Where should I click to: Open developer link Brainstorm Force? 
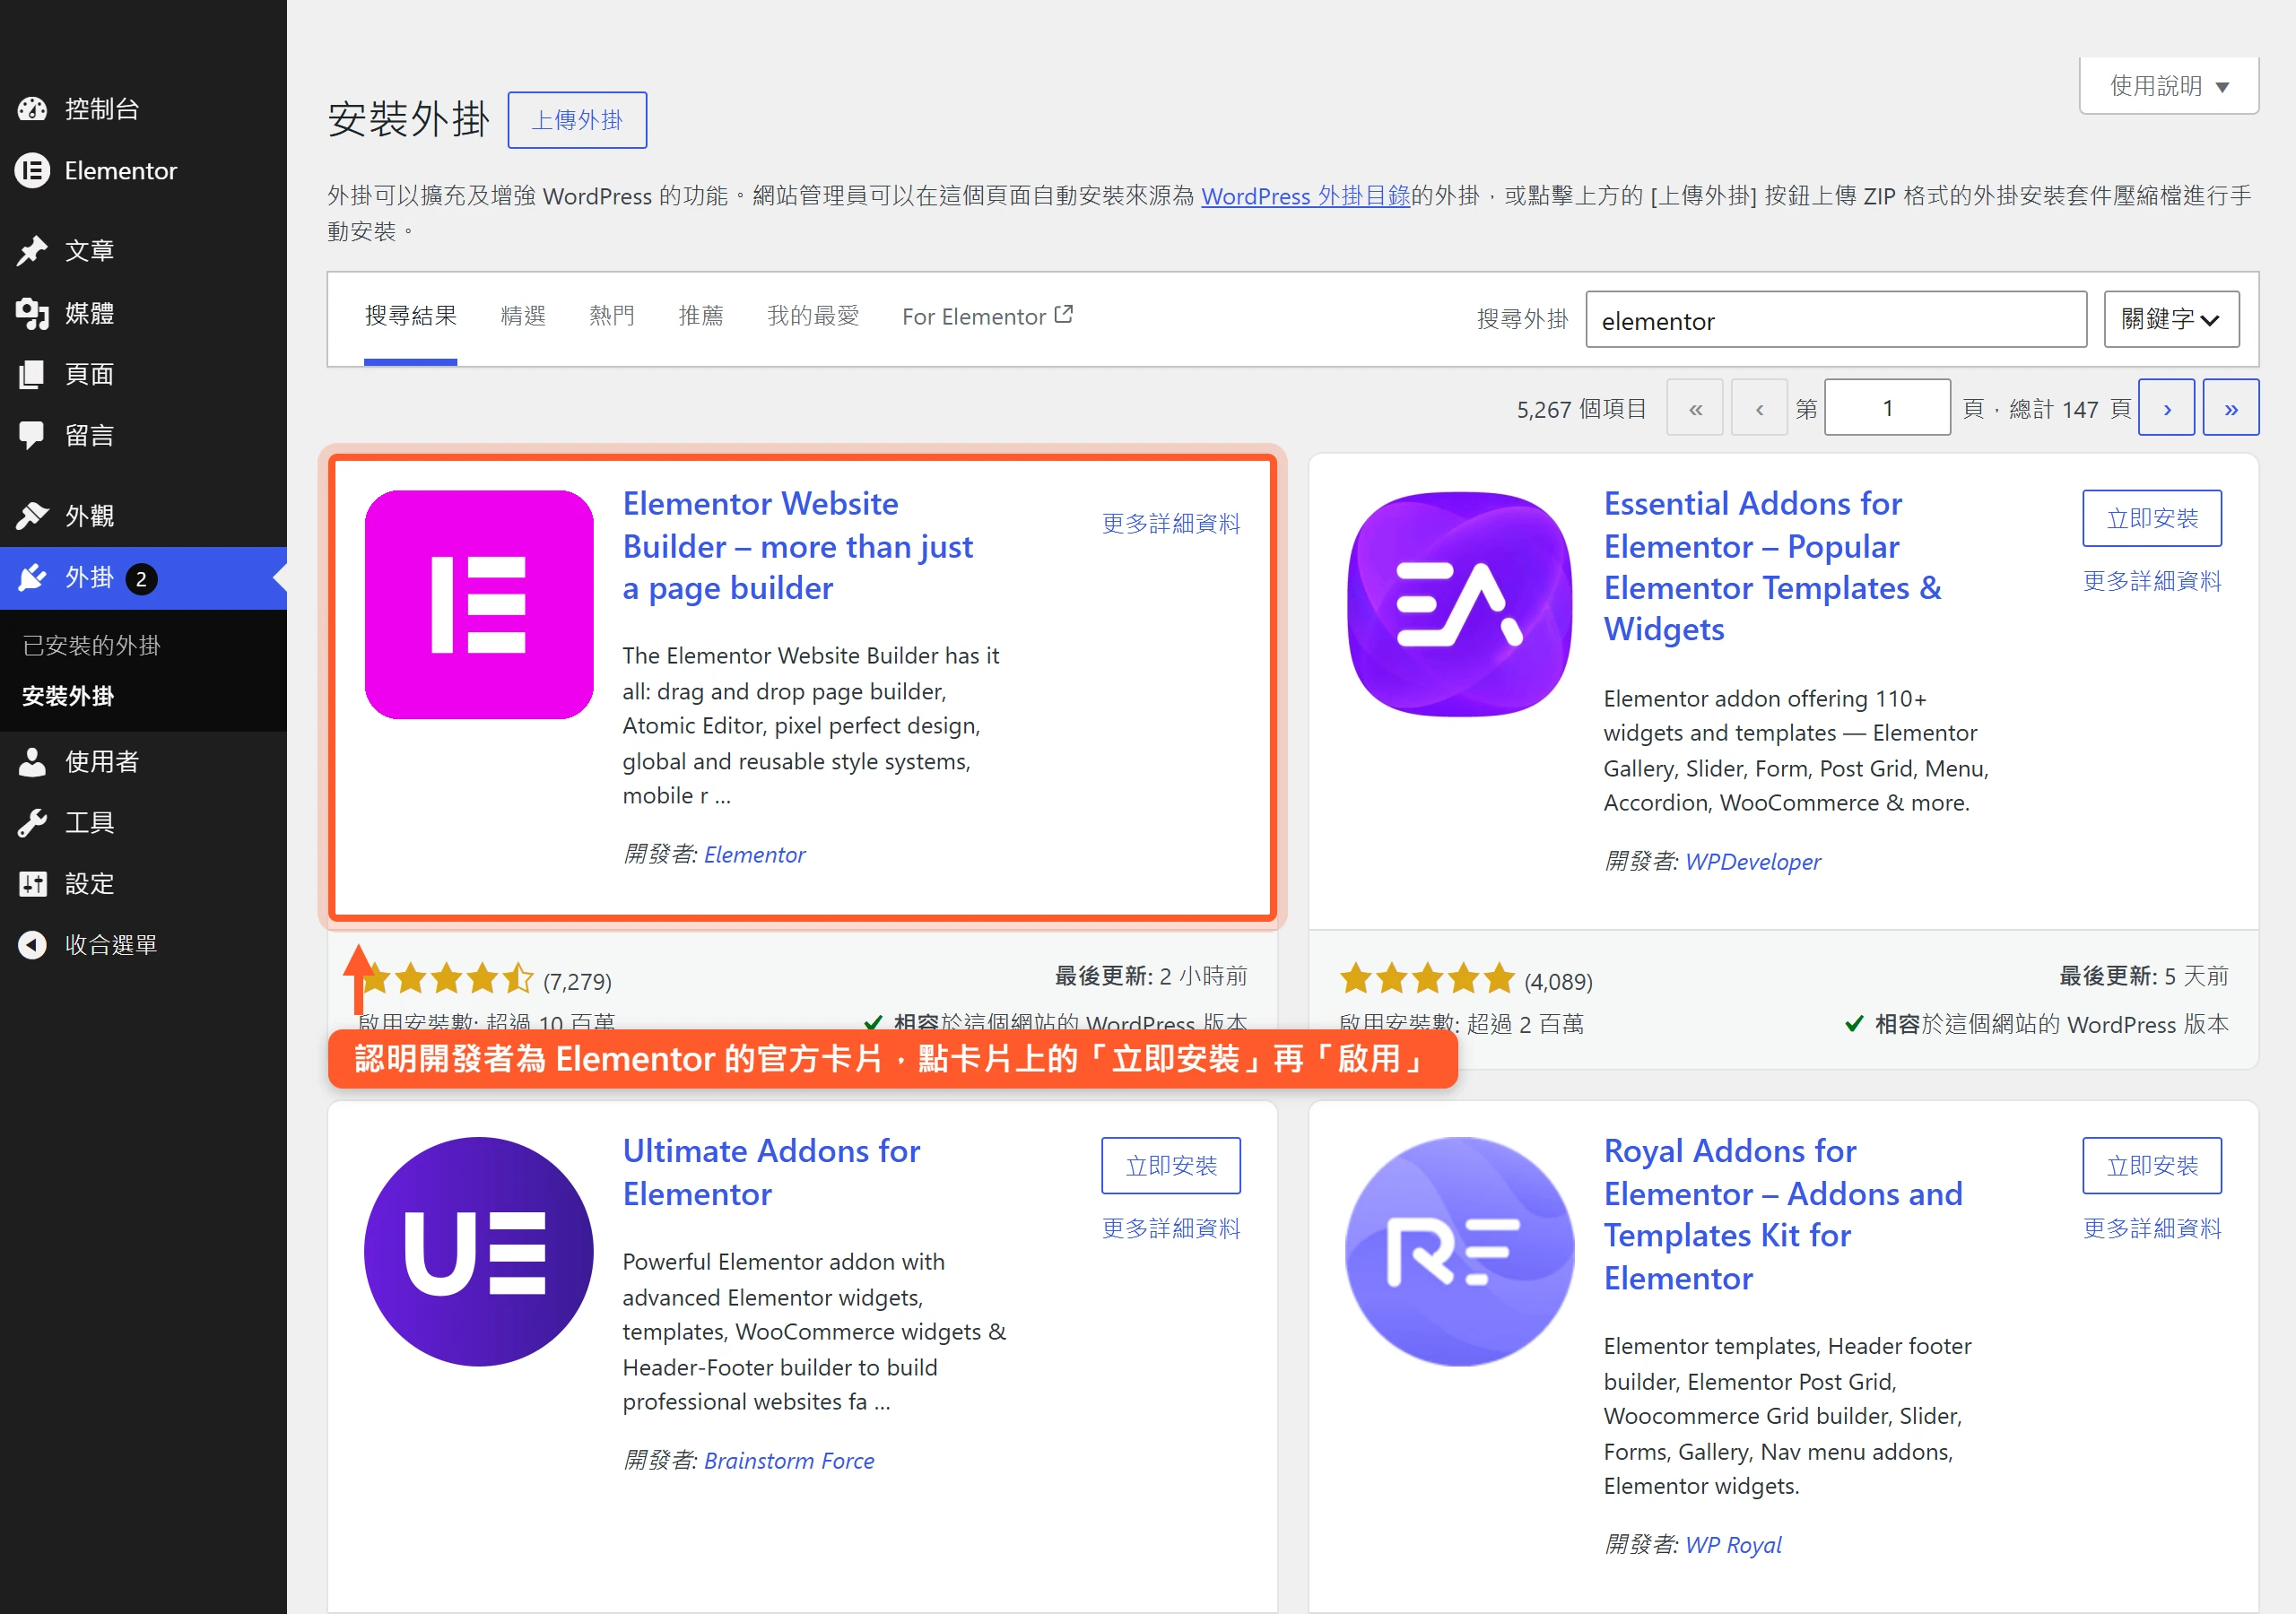coord(789,1460)
